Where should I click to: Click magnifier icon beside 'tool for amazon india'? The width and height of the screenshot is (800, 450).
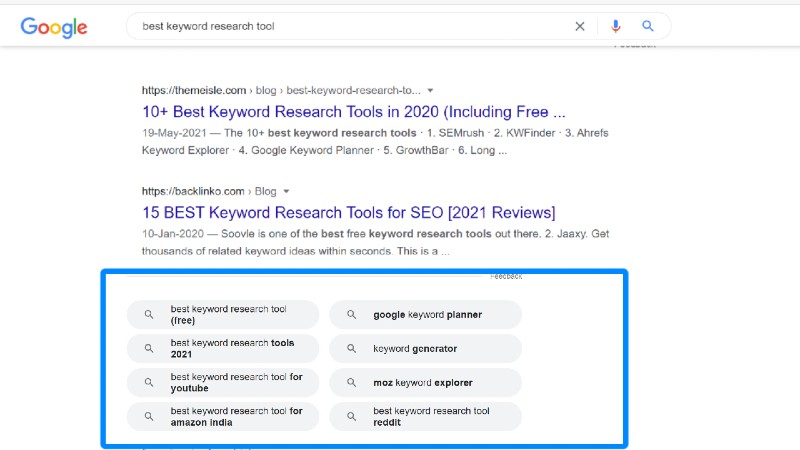tap(149, 417)
